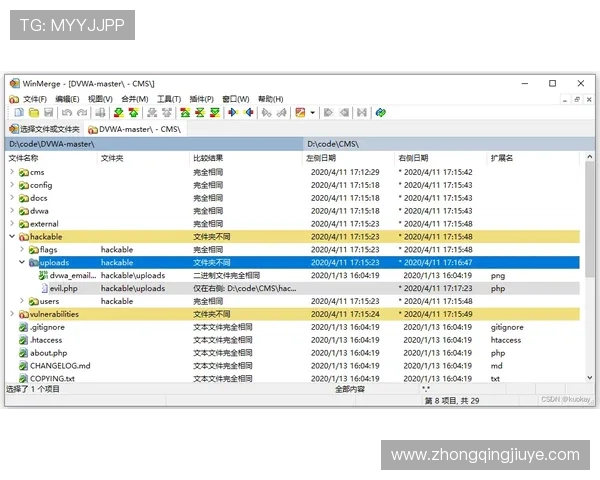The image size is (600, 480).
Task: Select the about.php row
Action: [293, 353]
